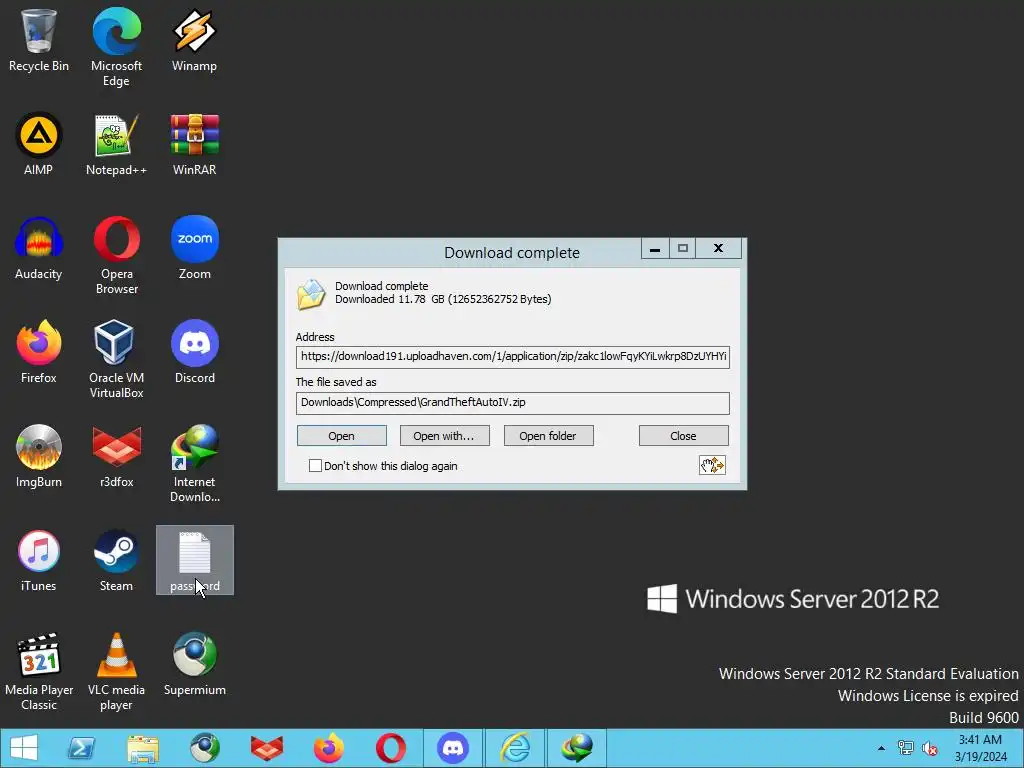Click the download folder icon in the dialog
Viewport: 1024px width, 768px height.
point(311,294)
